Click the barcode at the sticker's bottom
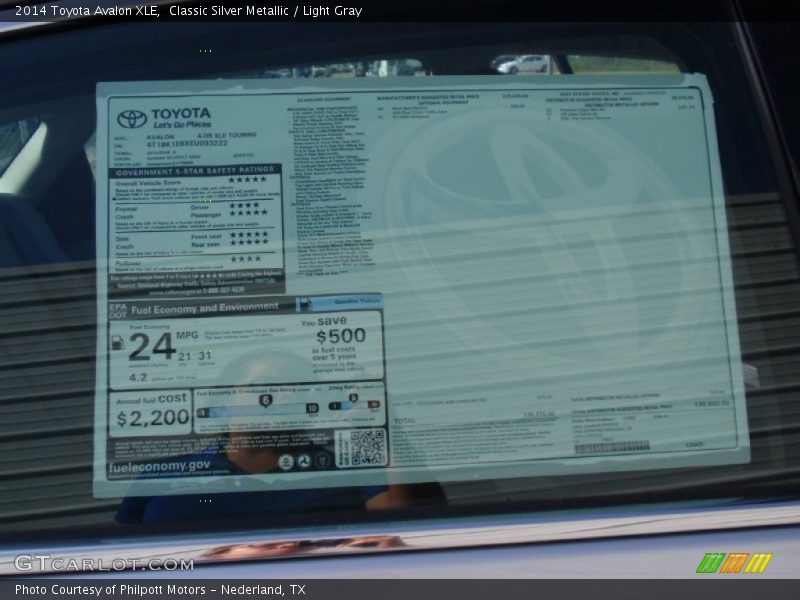This screenshot has height=600, width=800. 611,447
